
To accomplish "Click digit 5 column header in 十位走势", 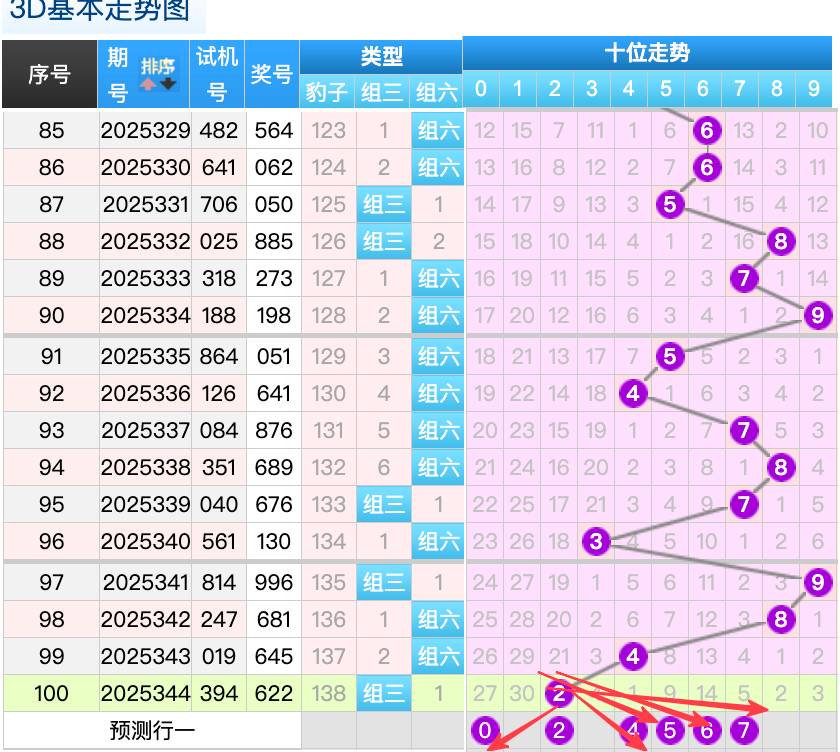I will click(666, 89).
